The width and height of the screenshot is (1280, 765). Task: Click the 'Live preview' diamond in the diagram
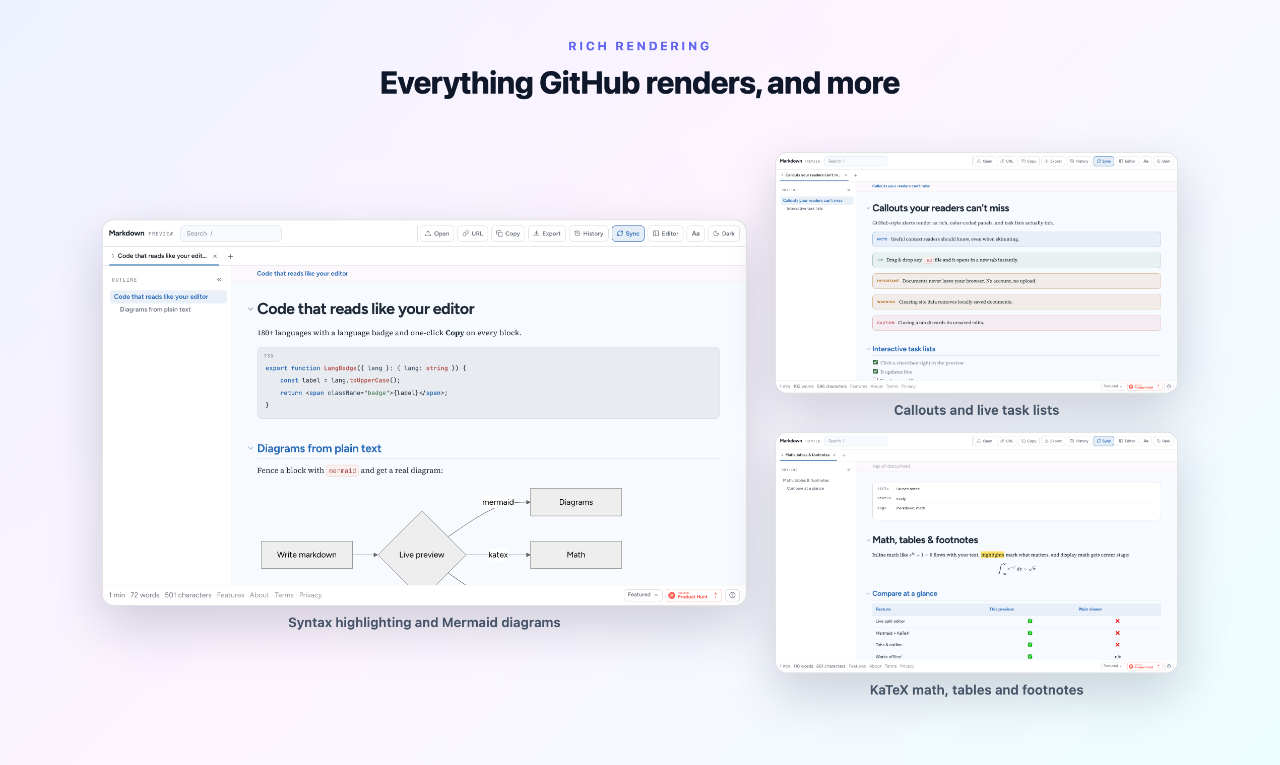[422, 555]
